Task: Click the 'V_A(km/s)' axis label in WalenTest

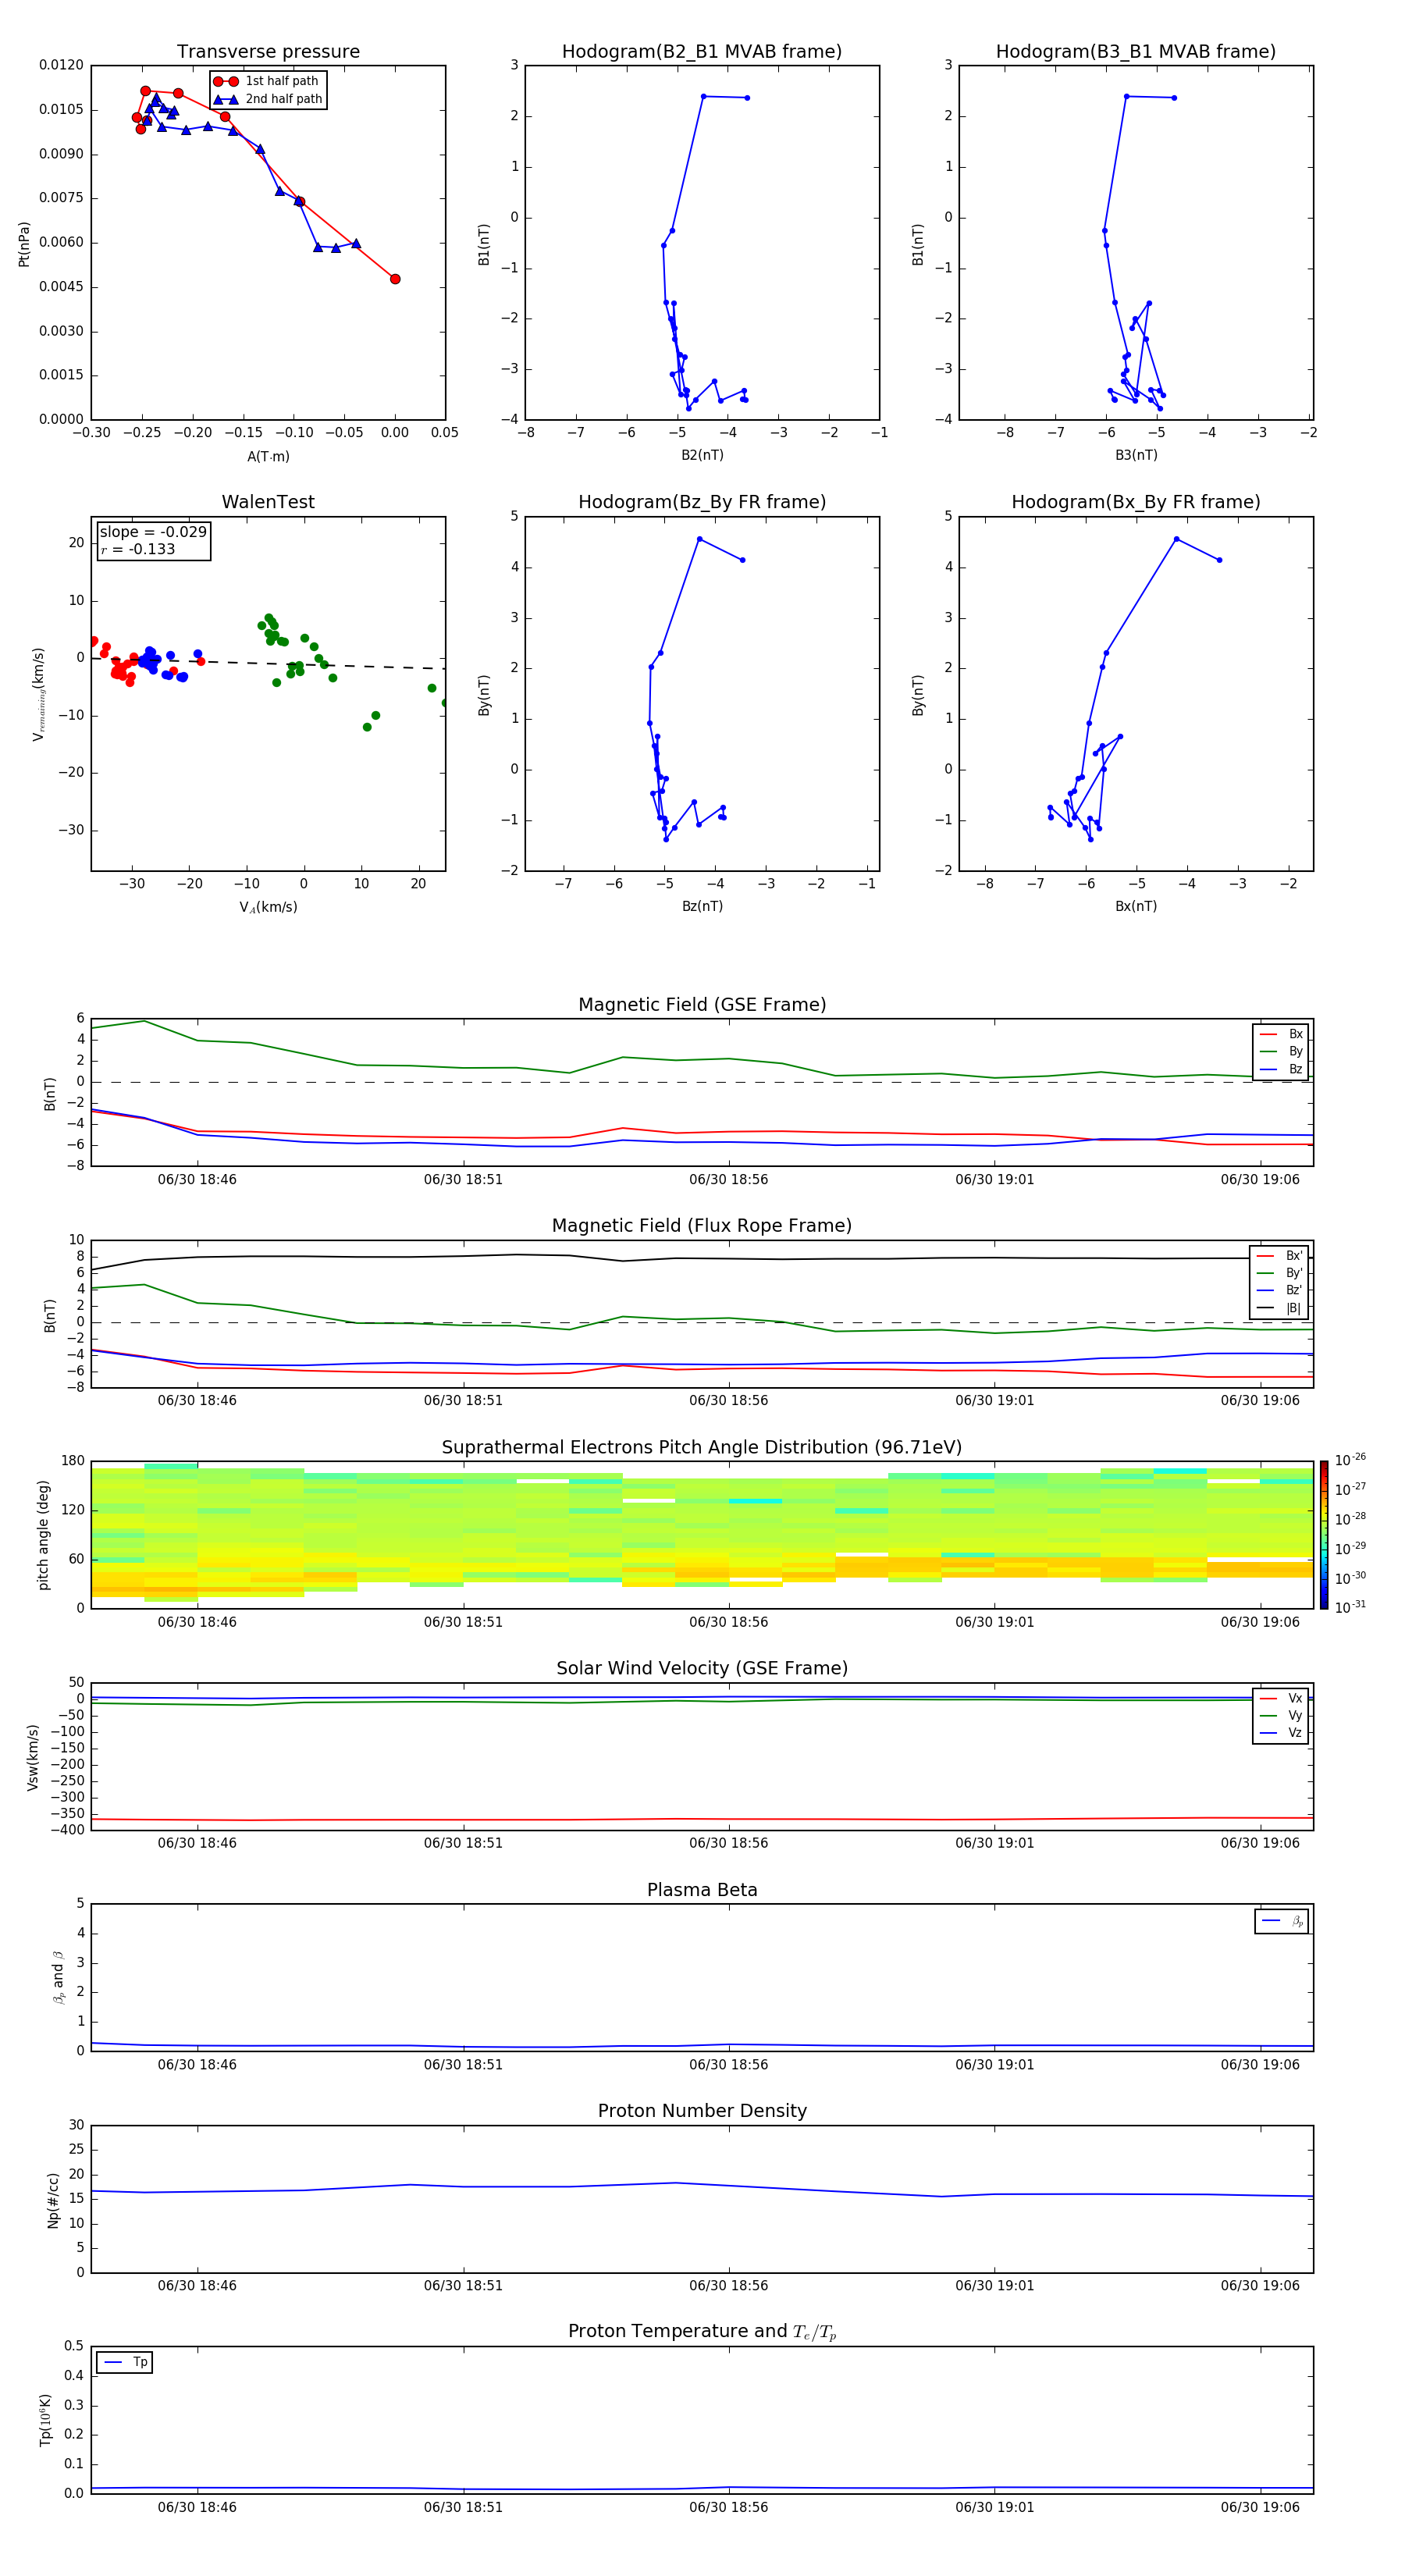Action: [268, 907]
